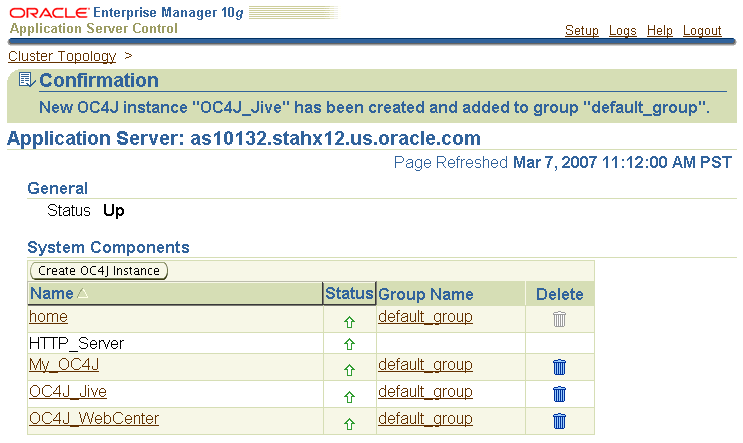Sort table by Status column header
The image size is (743, 443).
coord(349,293)
